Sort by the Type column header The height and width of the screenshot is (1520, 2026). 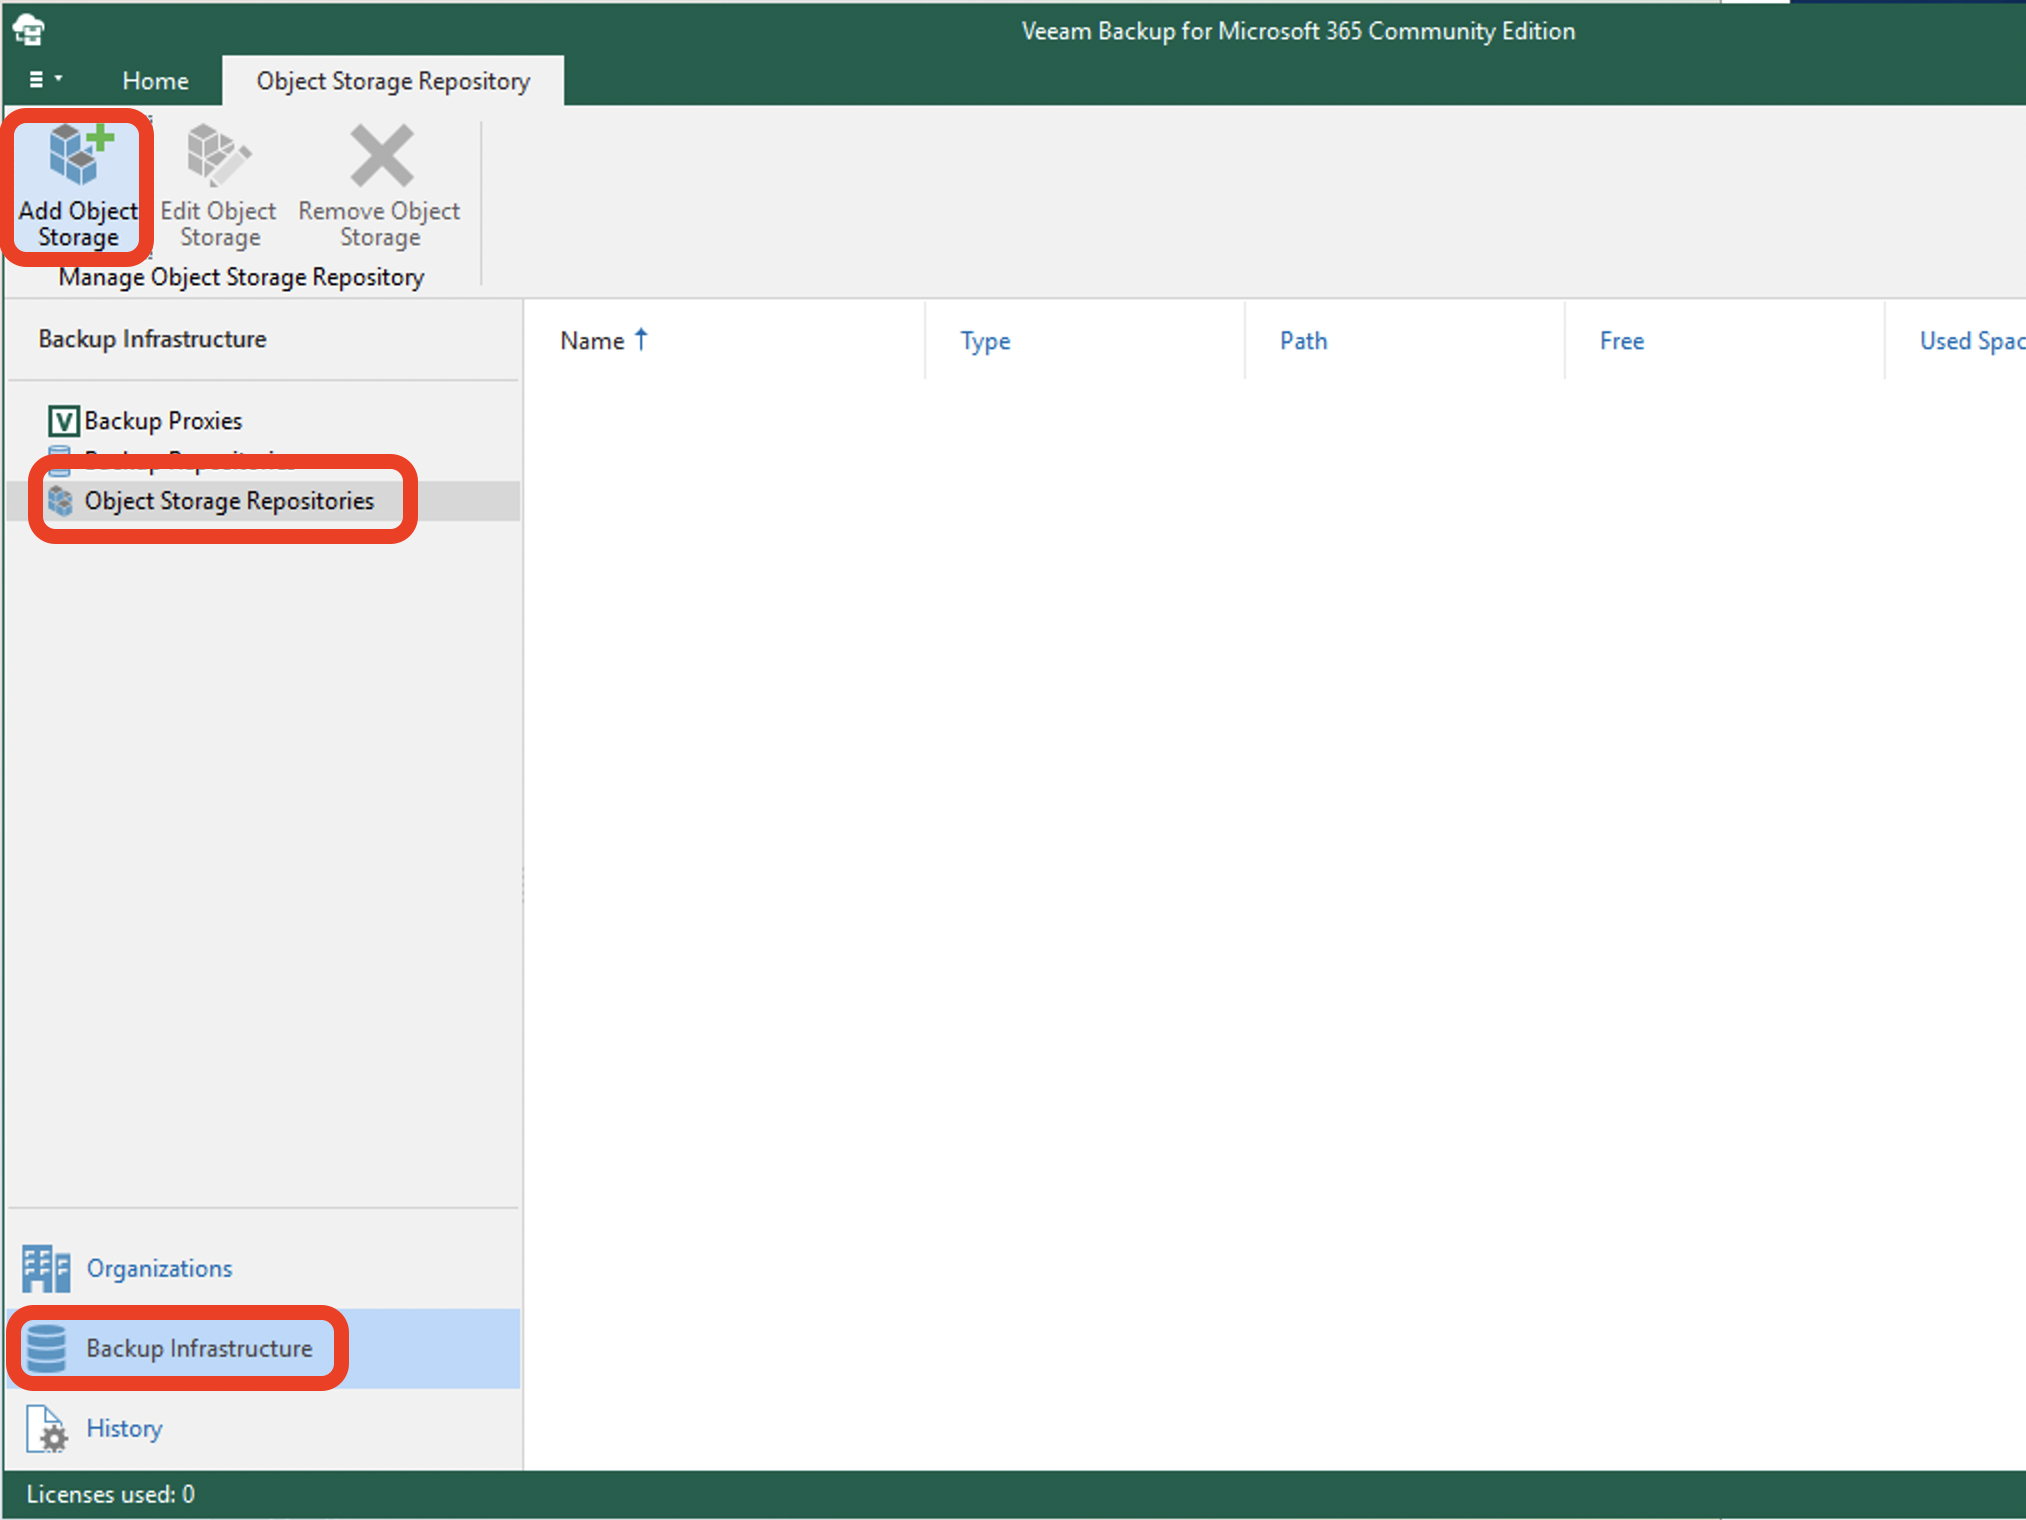point(1085,340)
